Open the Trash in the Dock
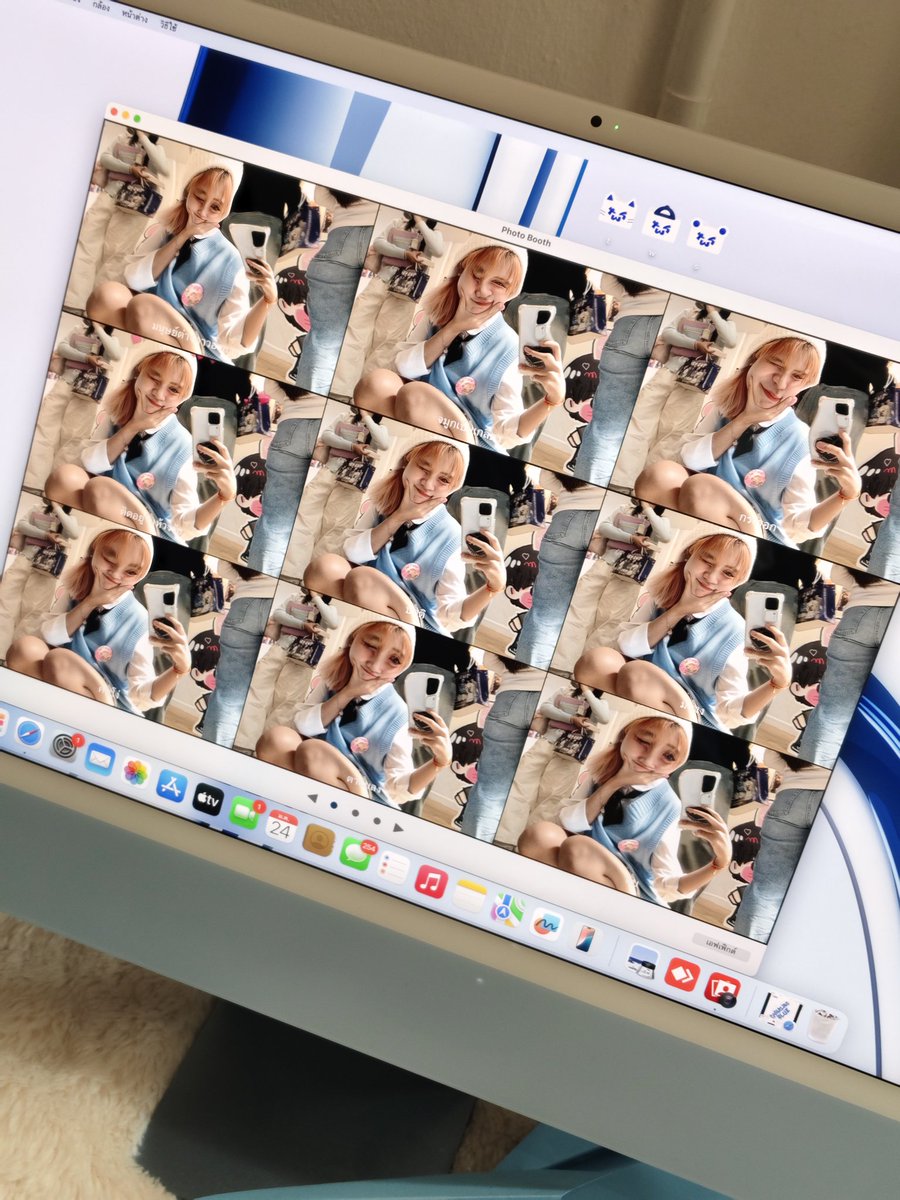The width and height of the screenshot is (900, 1200). click(x=822, y=1026)
